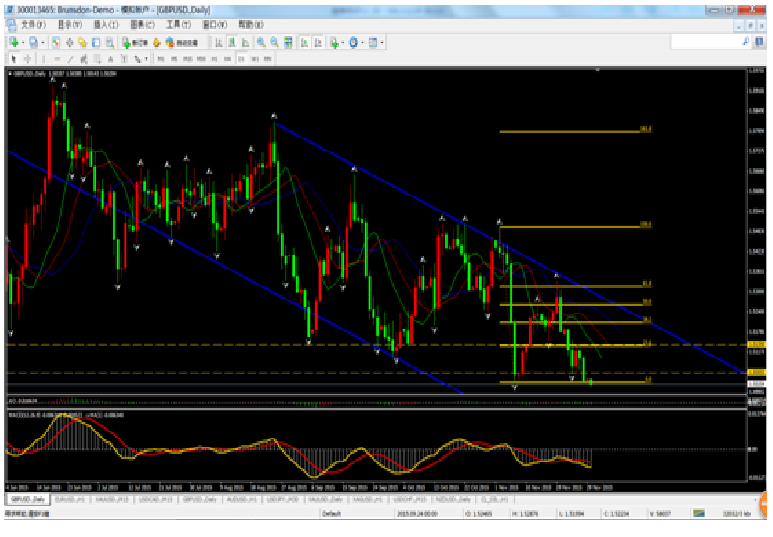Toggle chart auto scroll
The height and width of the screenshot is (537, 773).
point(305,43)
